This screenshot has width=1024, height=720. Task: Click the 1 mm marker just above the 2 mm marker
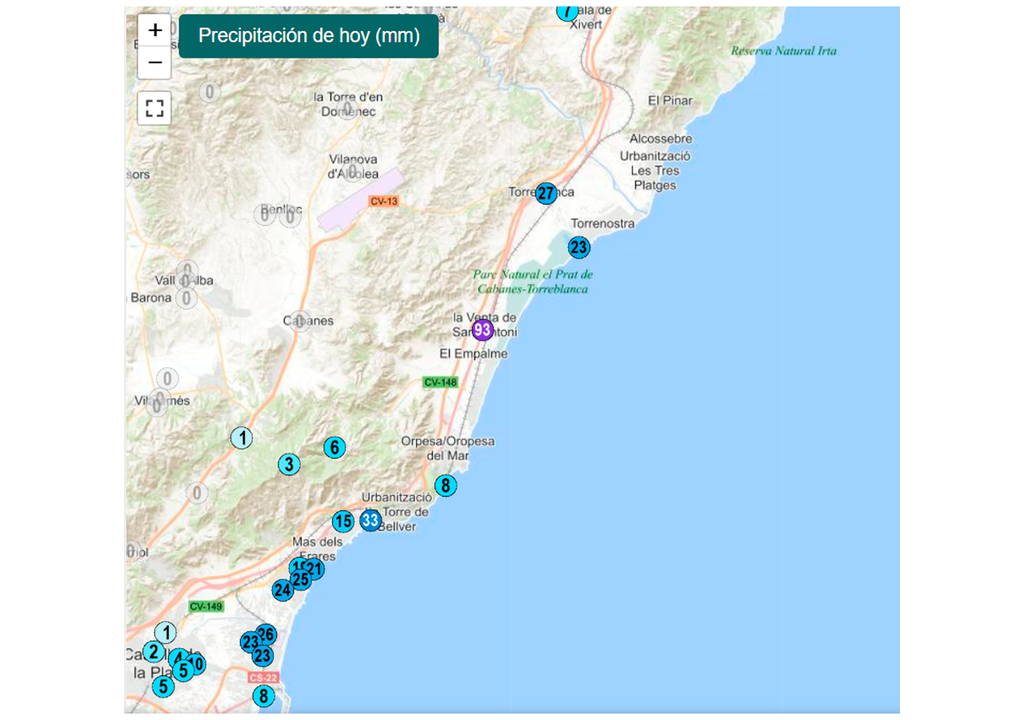point(166,632)
